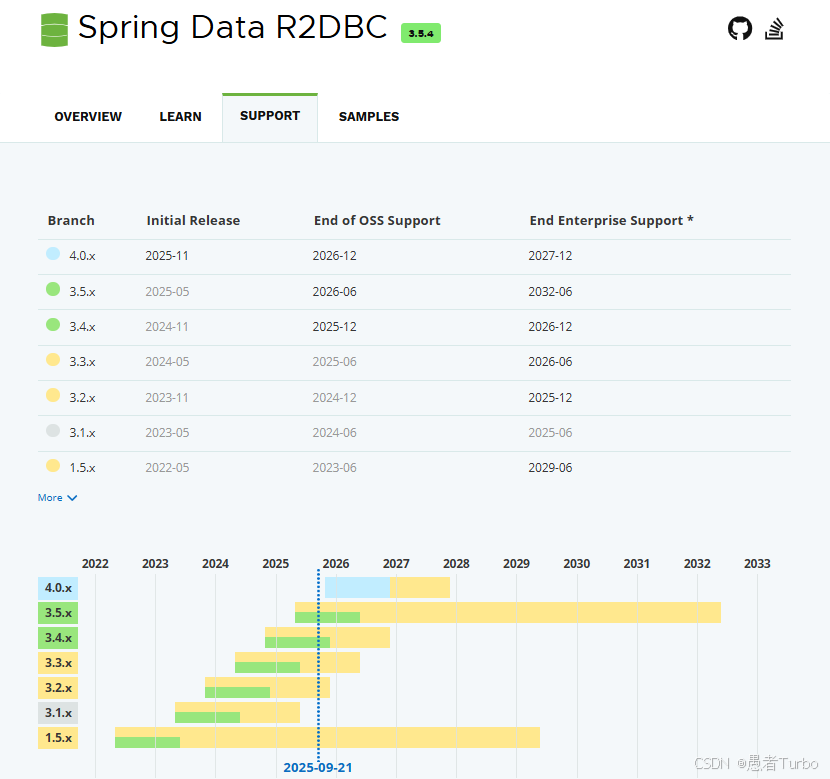Click the 2022-05 initial release cell
Screen dimensions: 830x779
[167, 468]
